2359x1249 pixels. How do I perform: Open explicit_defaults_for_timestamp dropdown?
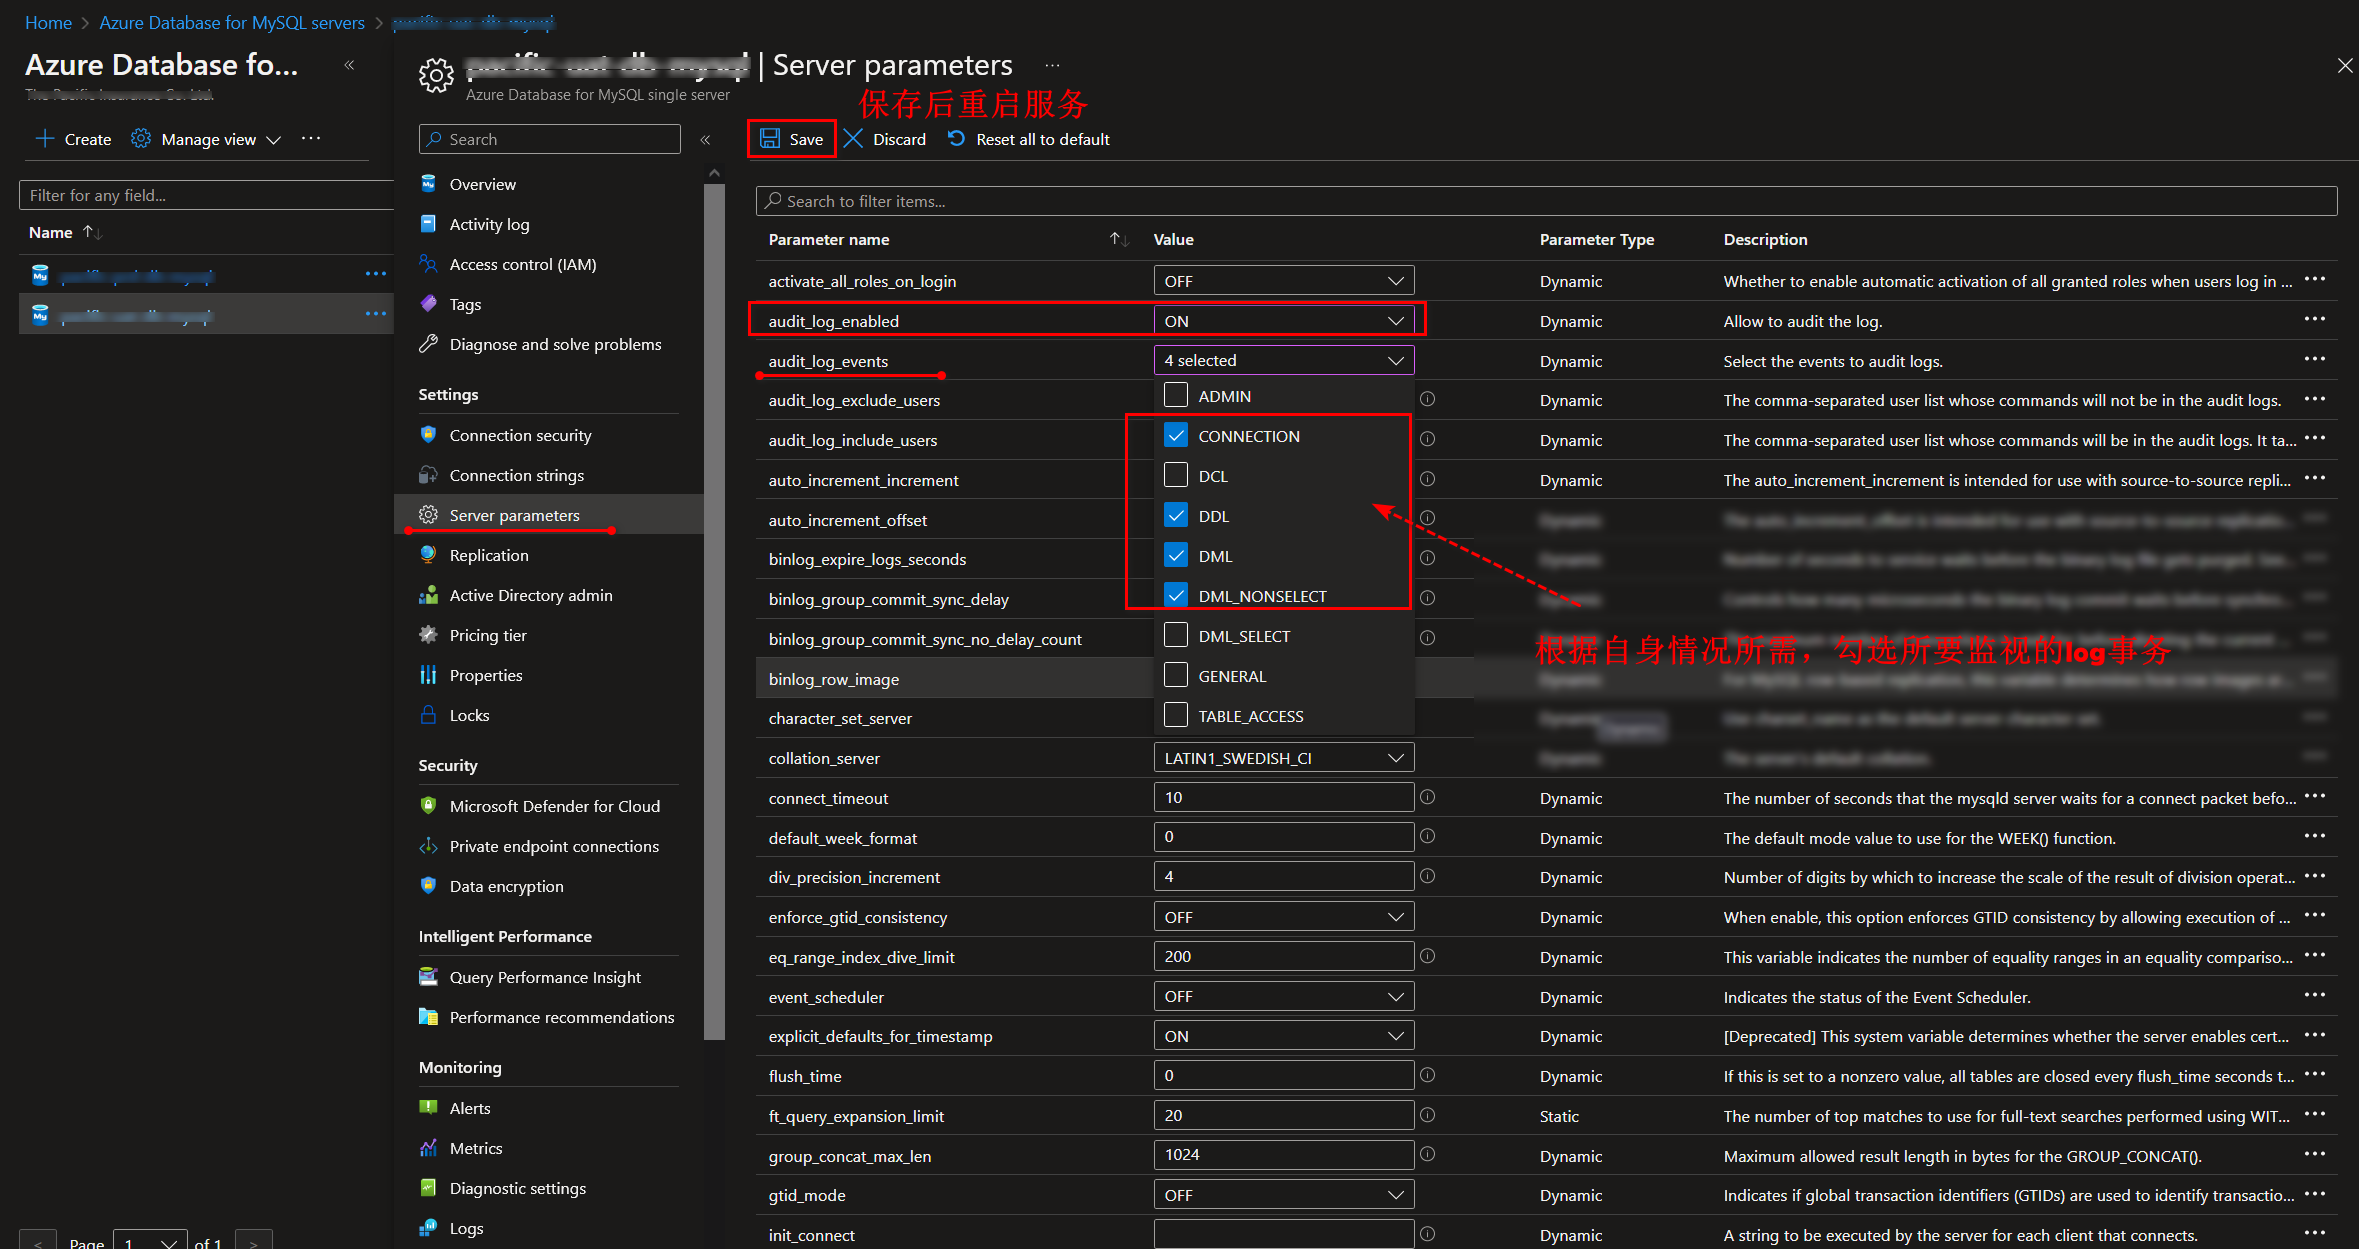point(1284,1036)
